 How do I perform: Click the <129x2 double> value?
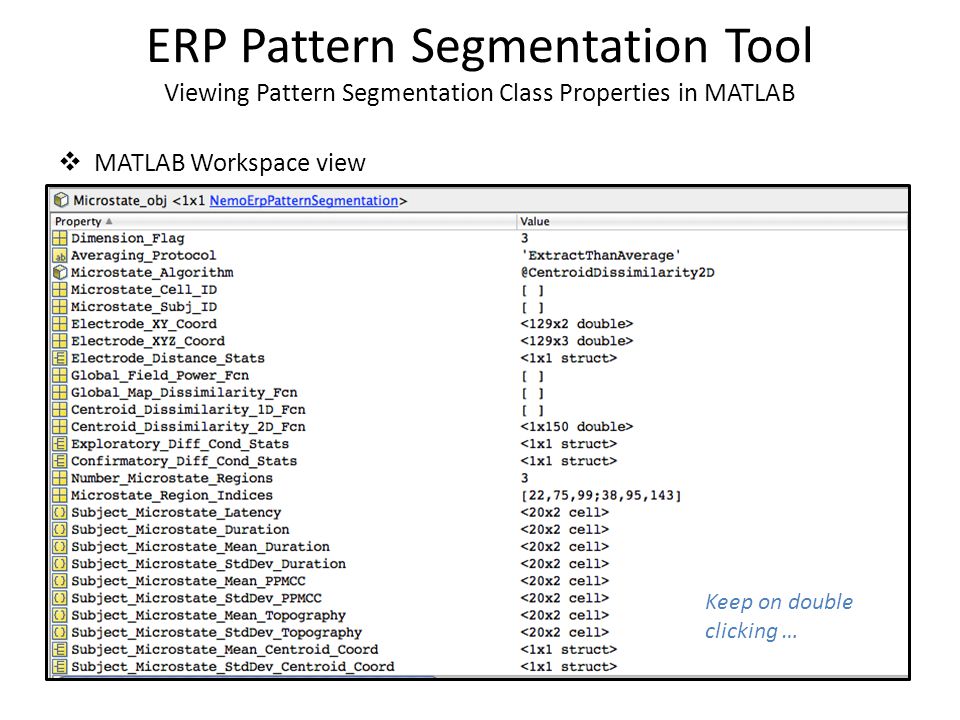[x=577, y=324]
